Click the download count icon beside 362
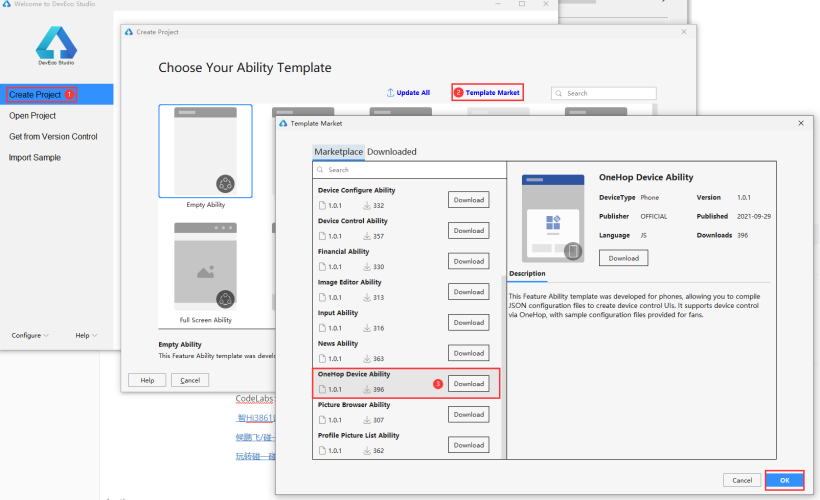Screen dimensions: 820x500 pos(367,450)
